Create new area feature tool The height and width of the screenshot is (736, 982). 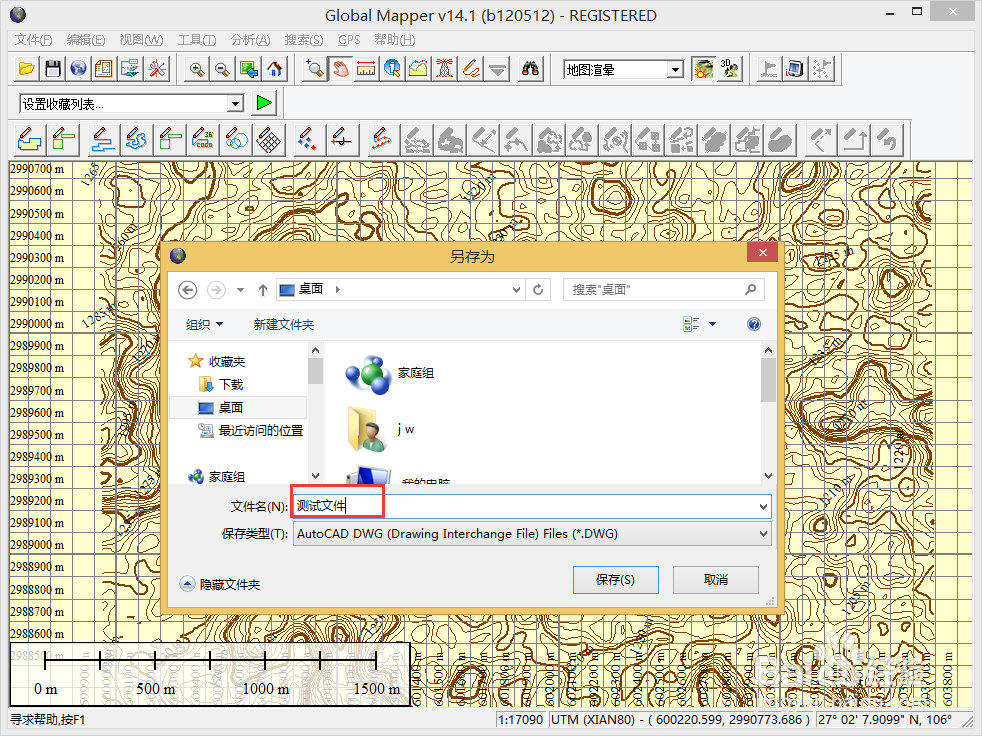[x=29, y=140]
